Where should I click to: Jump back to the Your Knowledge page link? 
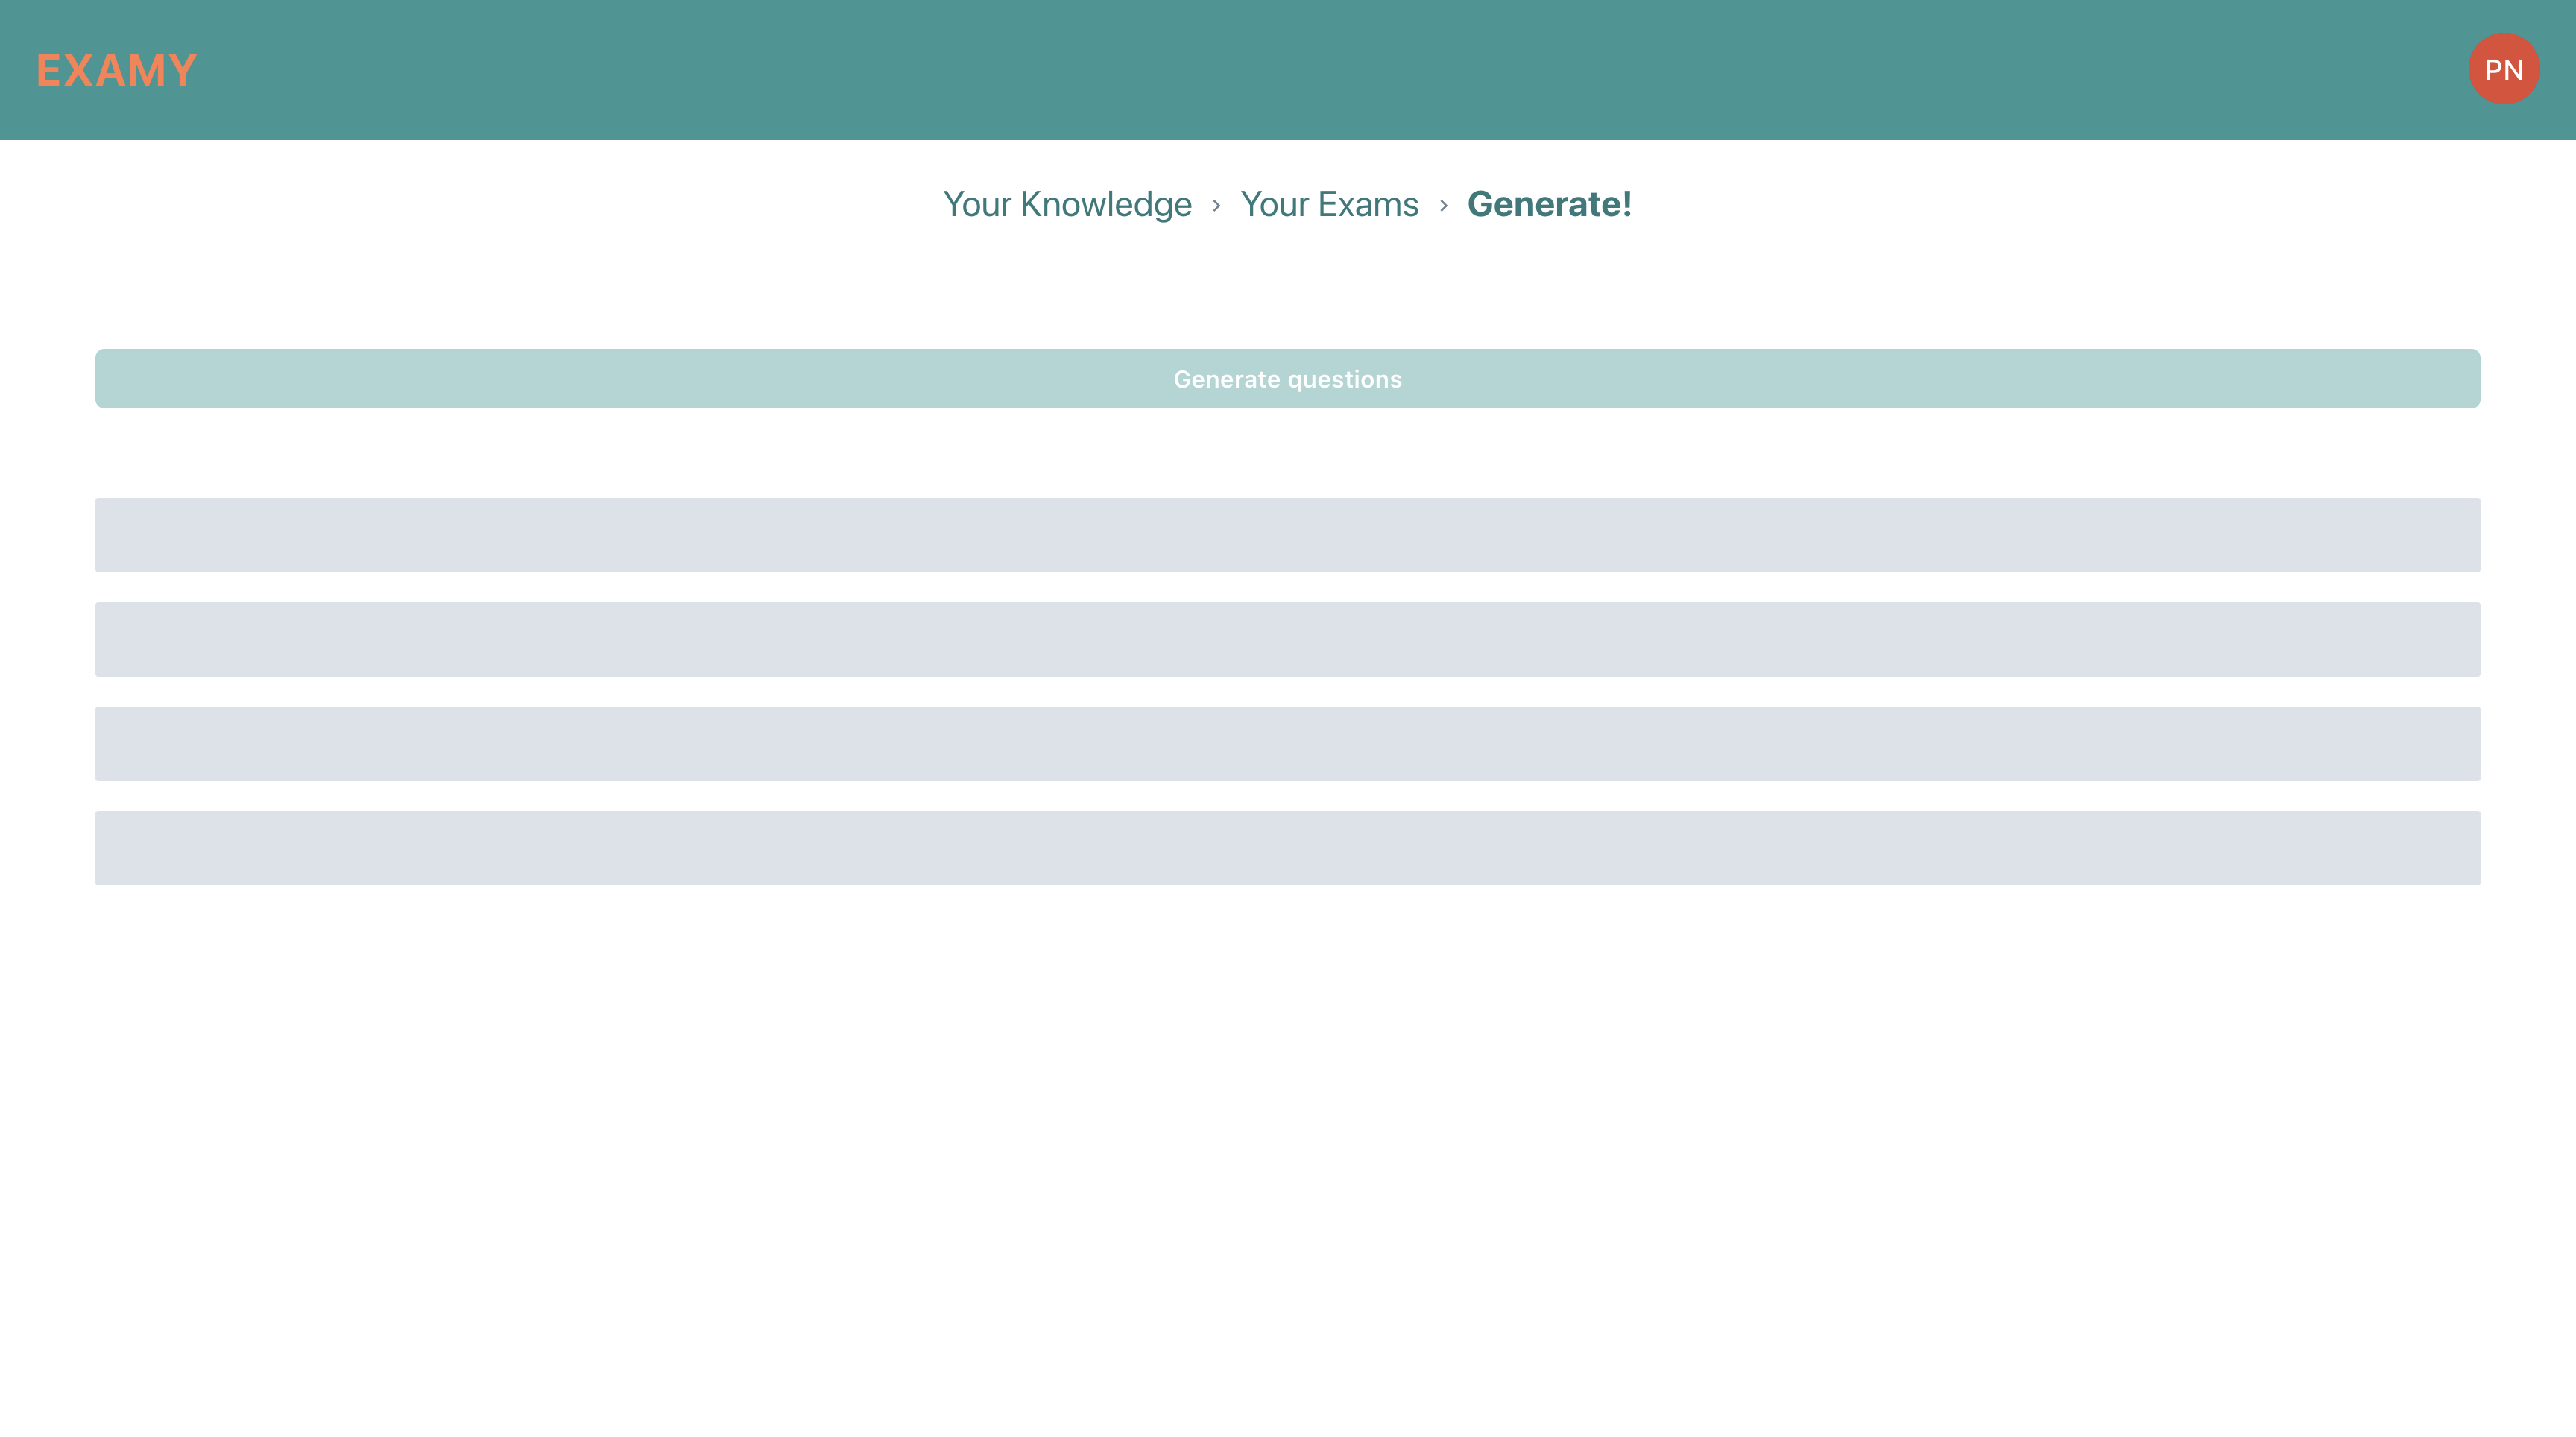[1067, 204]
